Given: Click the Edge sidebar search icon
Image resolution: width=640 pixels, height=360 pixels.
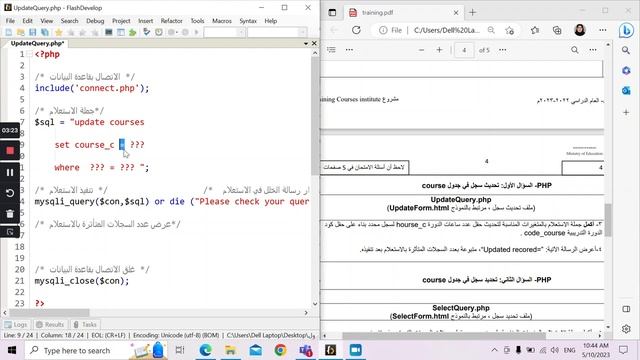Looking at the screenshot, I should tap(626, 50).
